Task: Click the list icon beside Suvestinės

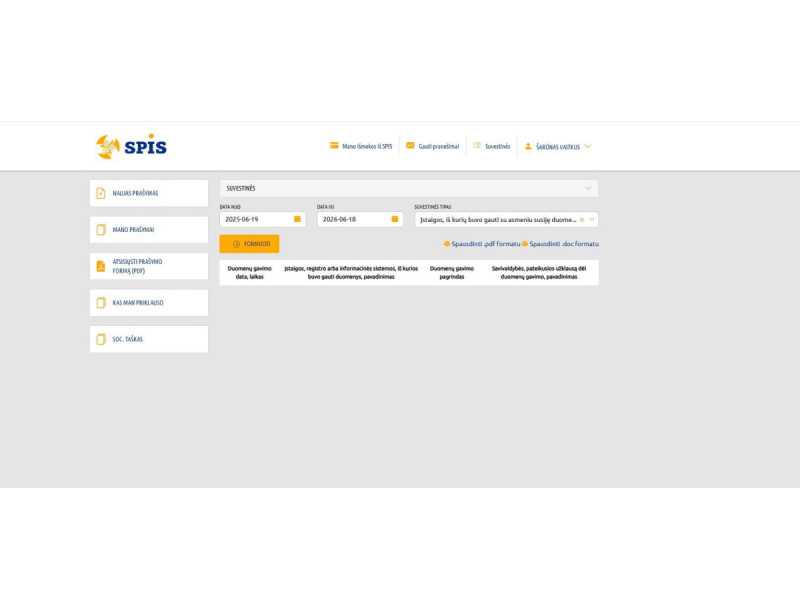Action: coord(477,146)
